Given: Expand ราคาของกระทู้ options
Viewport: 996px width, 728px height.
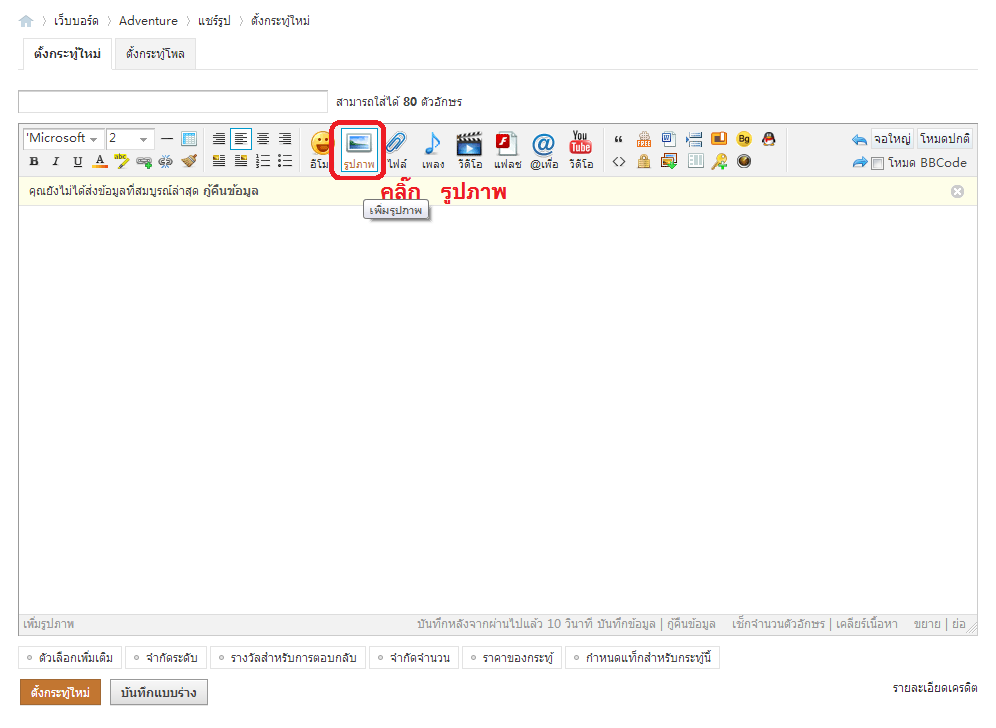Looking at the screenshot, I should tap(512, 658).
